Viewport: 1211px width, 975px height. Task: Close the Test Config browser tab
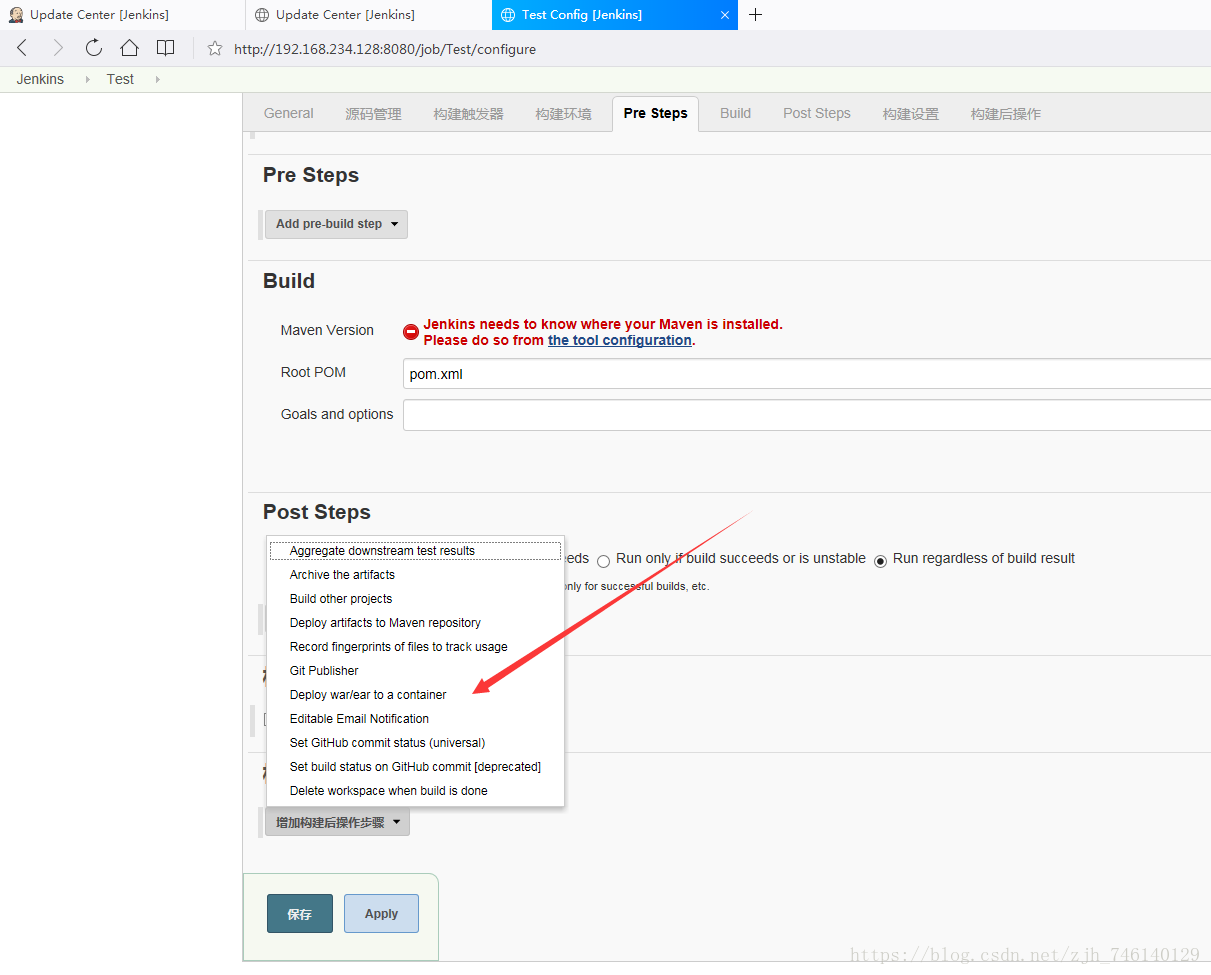726,15
